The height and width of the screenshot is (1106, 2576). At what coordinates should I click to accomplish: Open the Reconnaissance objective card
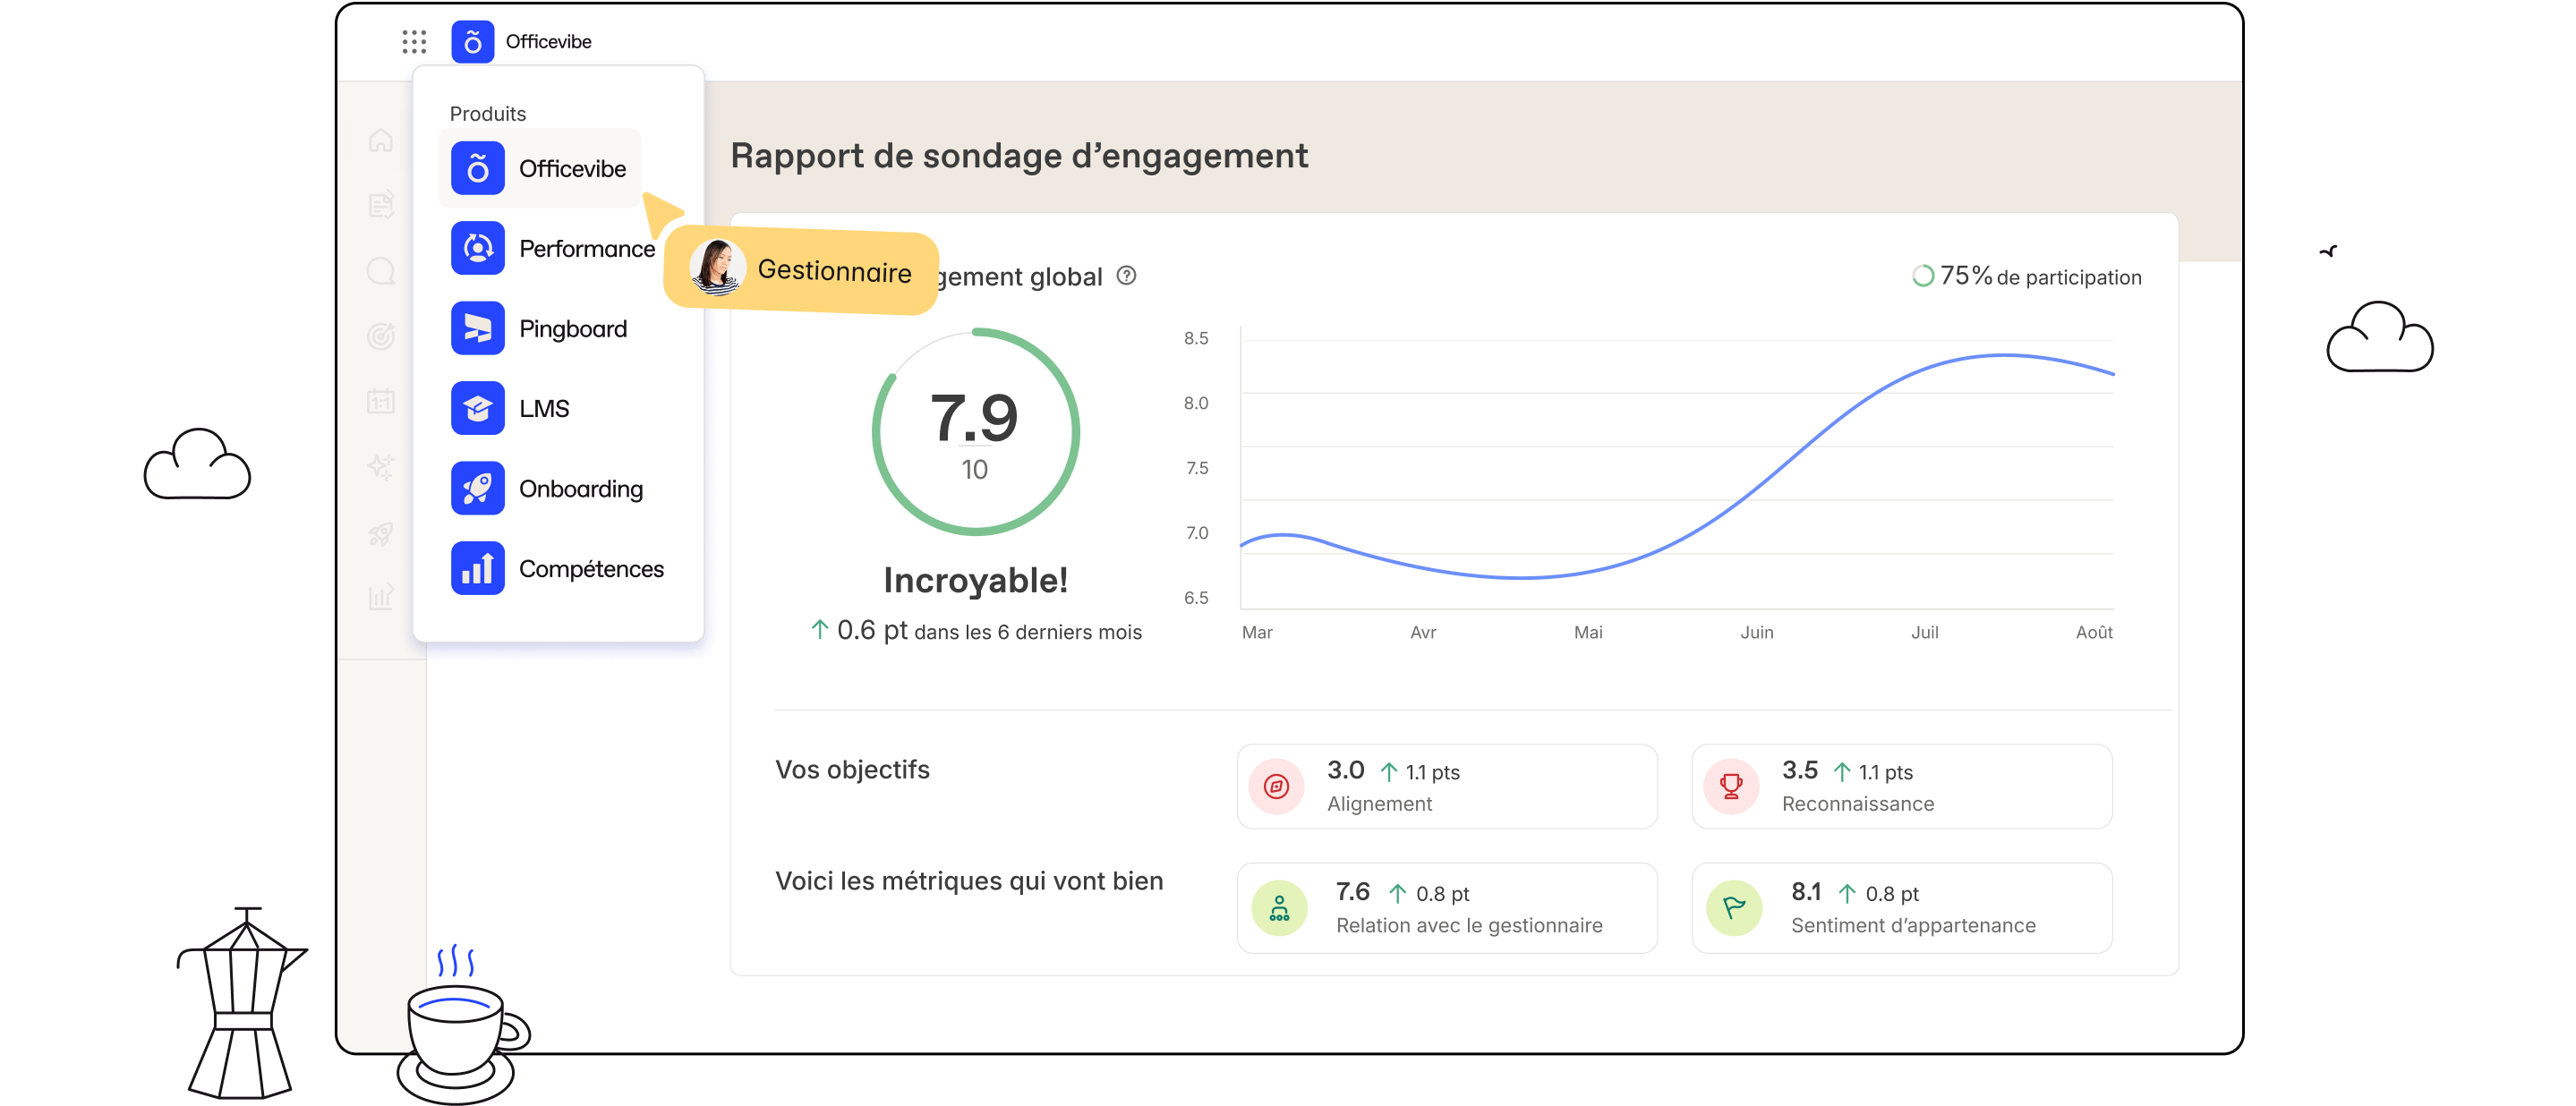[x=1901, y=786]
